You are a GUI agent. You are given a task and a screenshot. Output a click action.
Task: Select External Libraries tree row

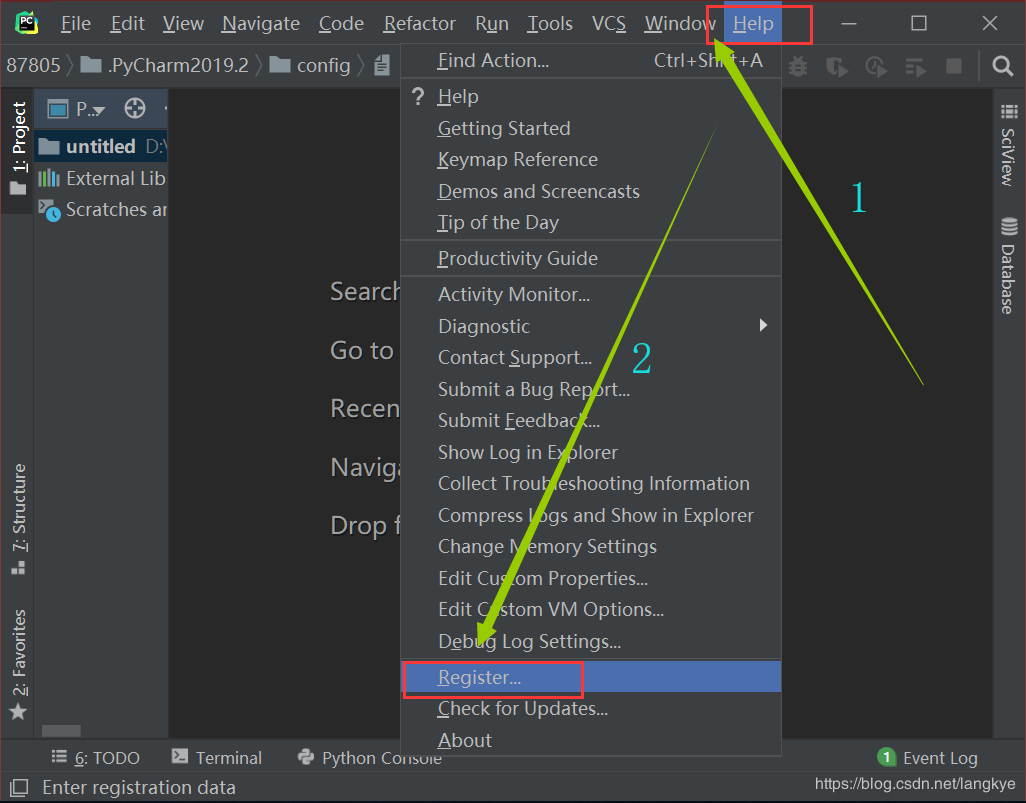click(x=101, y=178)
